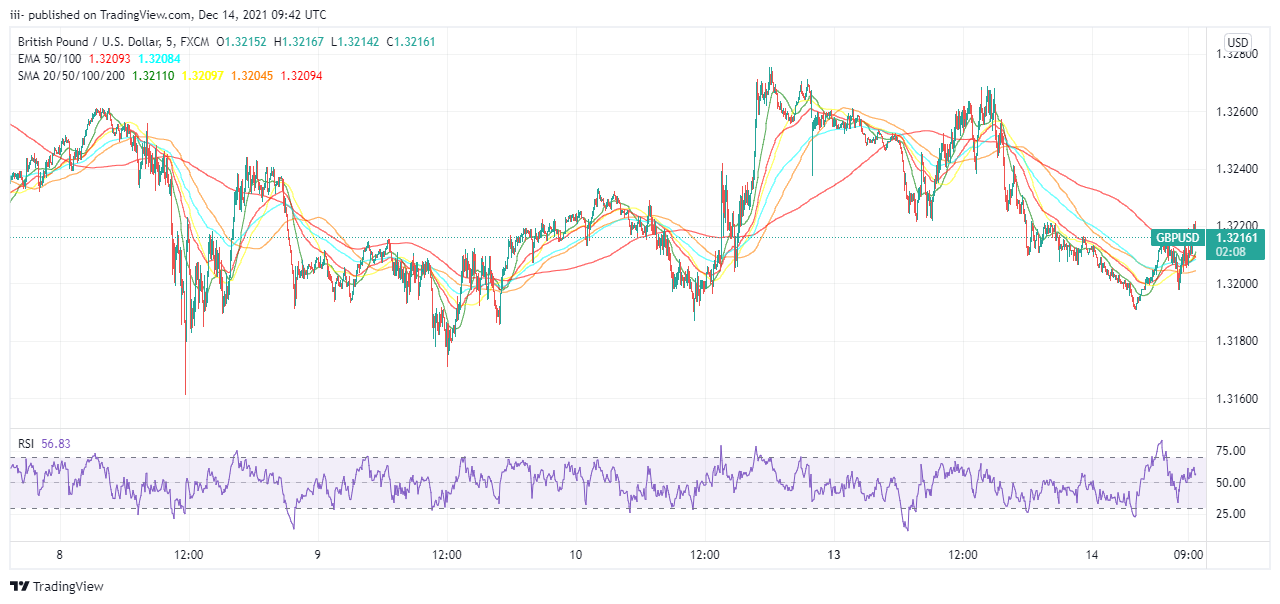The image size is (1280, 604).
Task: Click the EMA value 1.32093 in red
Action: coord(112,59)
